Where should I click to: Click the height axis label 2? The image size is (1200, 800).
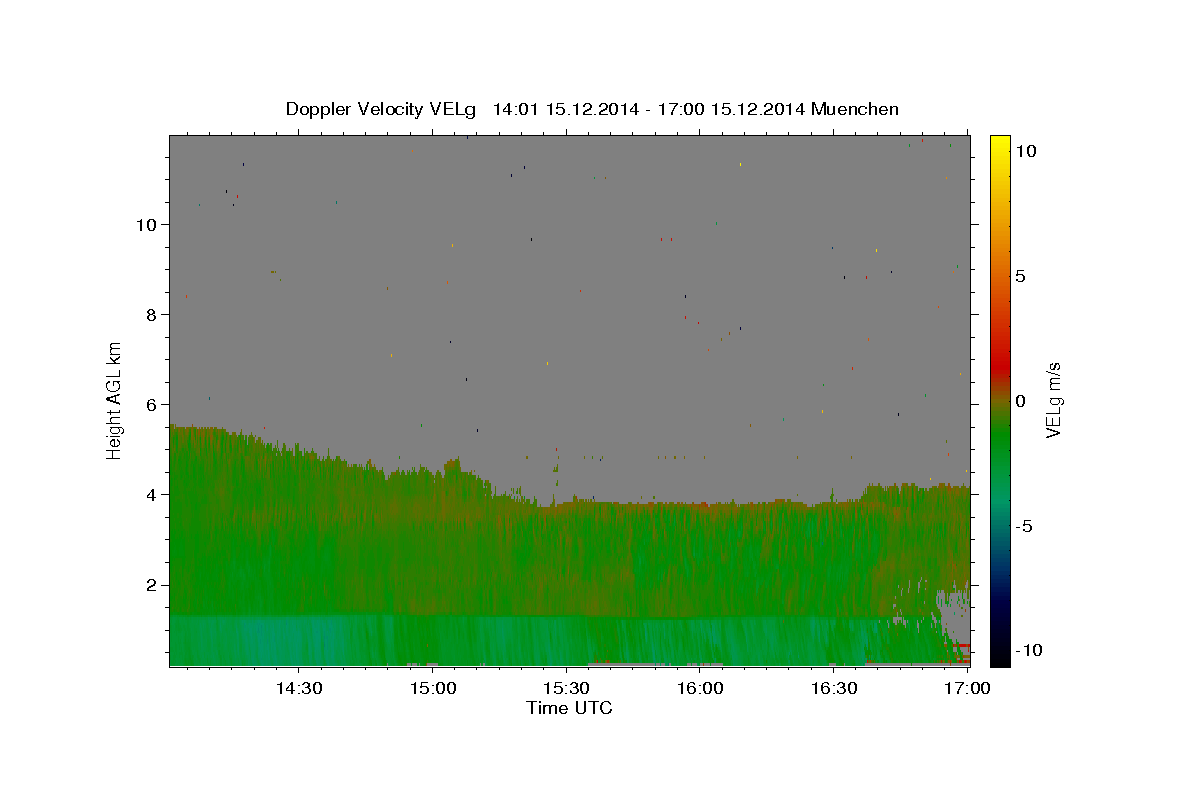(x=152, y=584)
